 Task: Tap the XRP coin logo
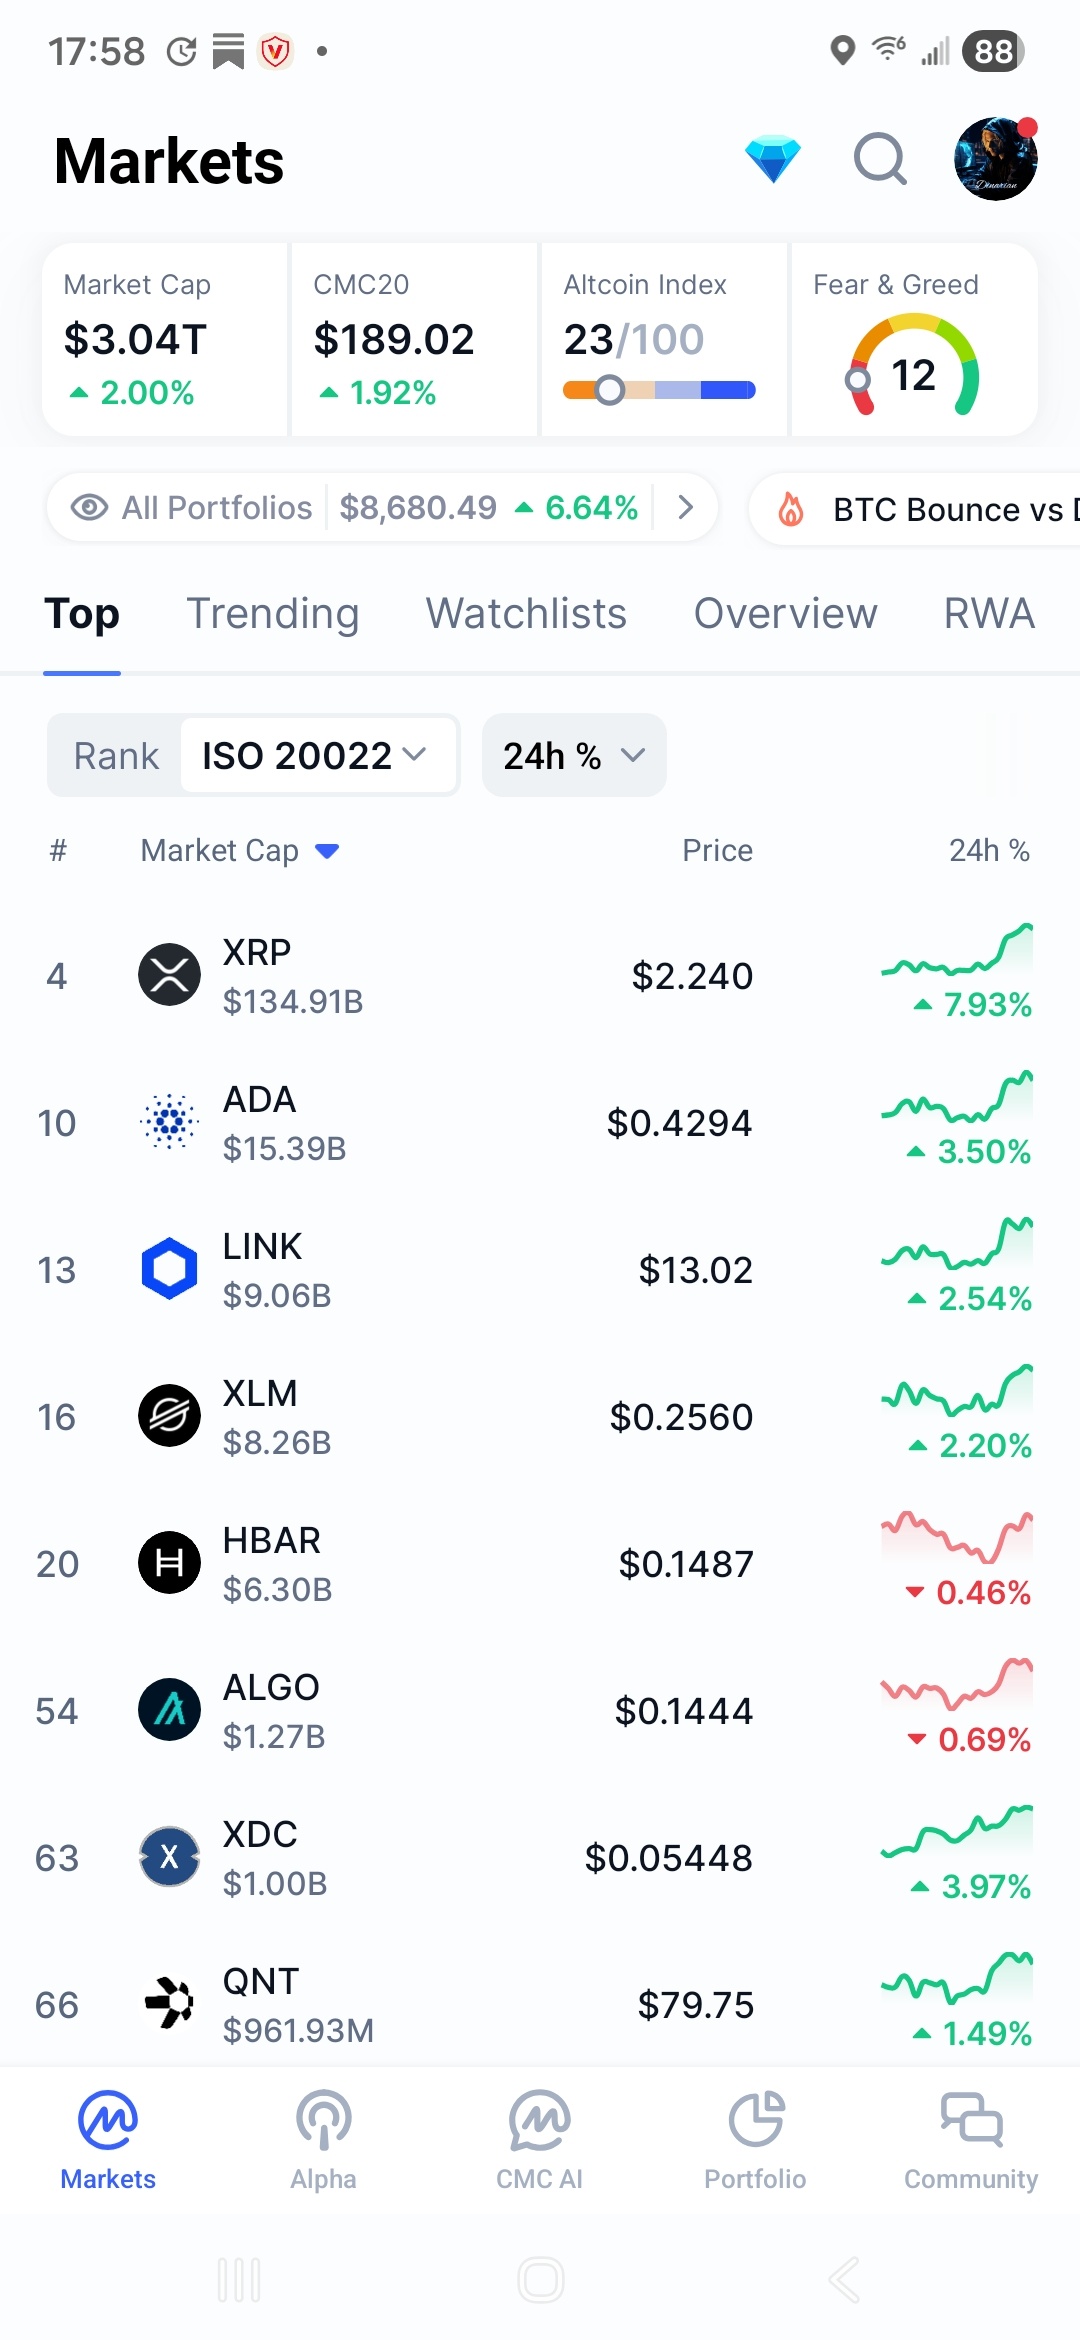coord(169,975)
